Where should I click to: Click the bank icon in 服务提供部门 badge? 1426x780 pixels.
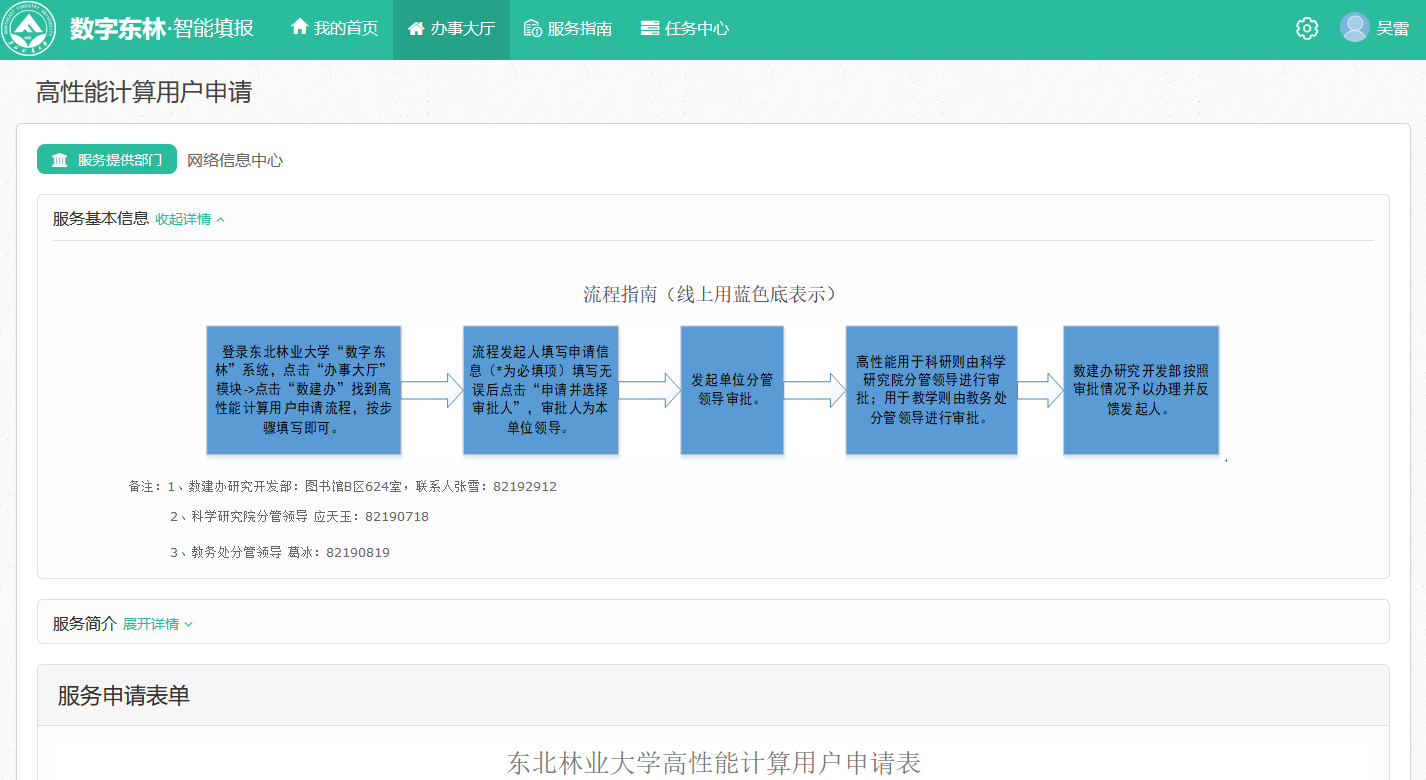click(x=60, y=160)
